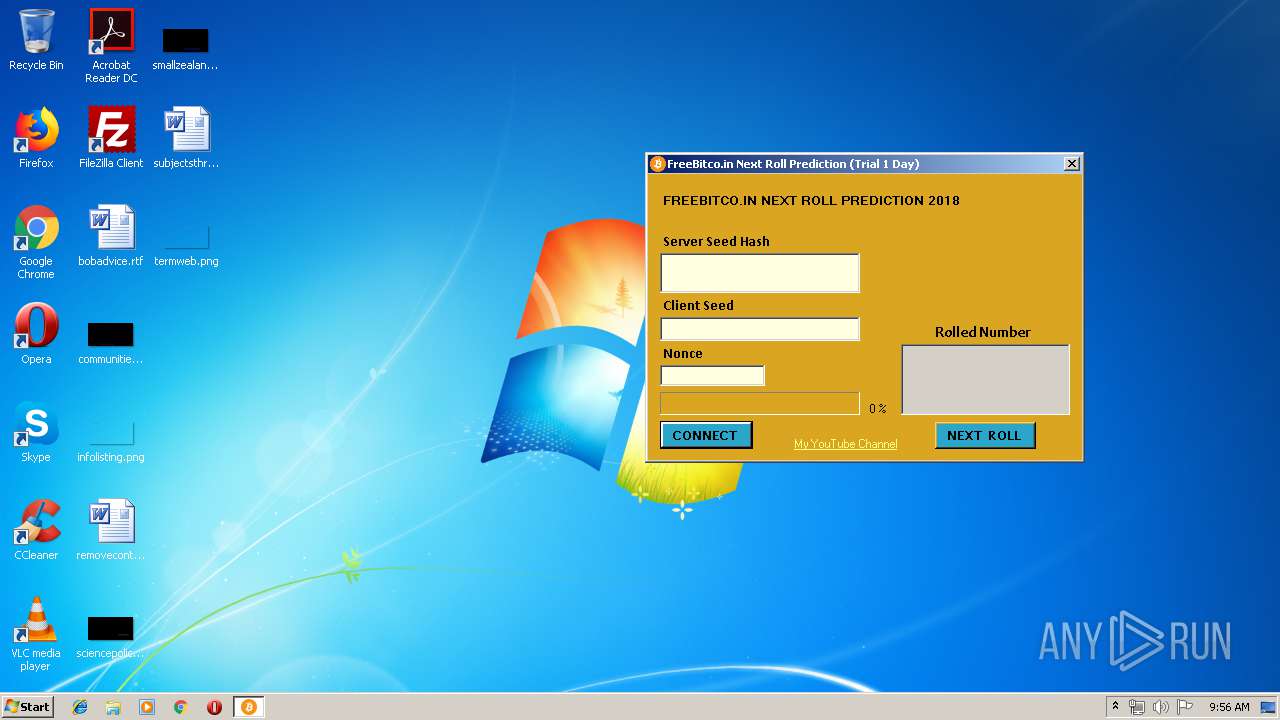Launch Skype desktop shortcut
1280x720 pixels.
pos(36,432)
